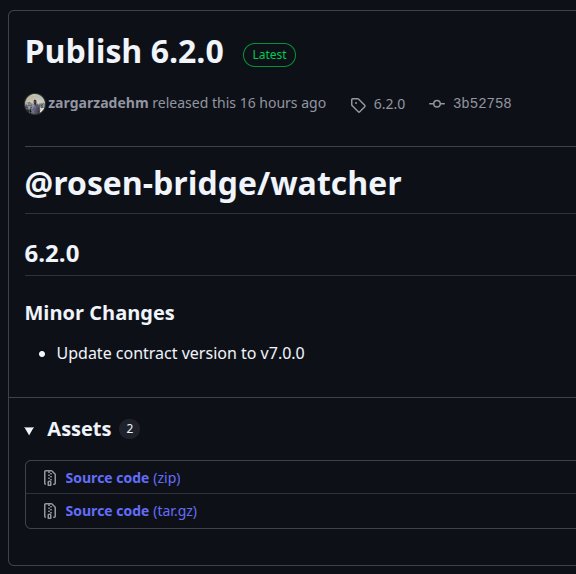The height and width of the screenshot is (574, 576).
Task: Click the "released this 16 hours ago" text
Action: (x=239, y=103)
